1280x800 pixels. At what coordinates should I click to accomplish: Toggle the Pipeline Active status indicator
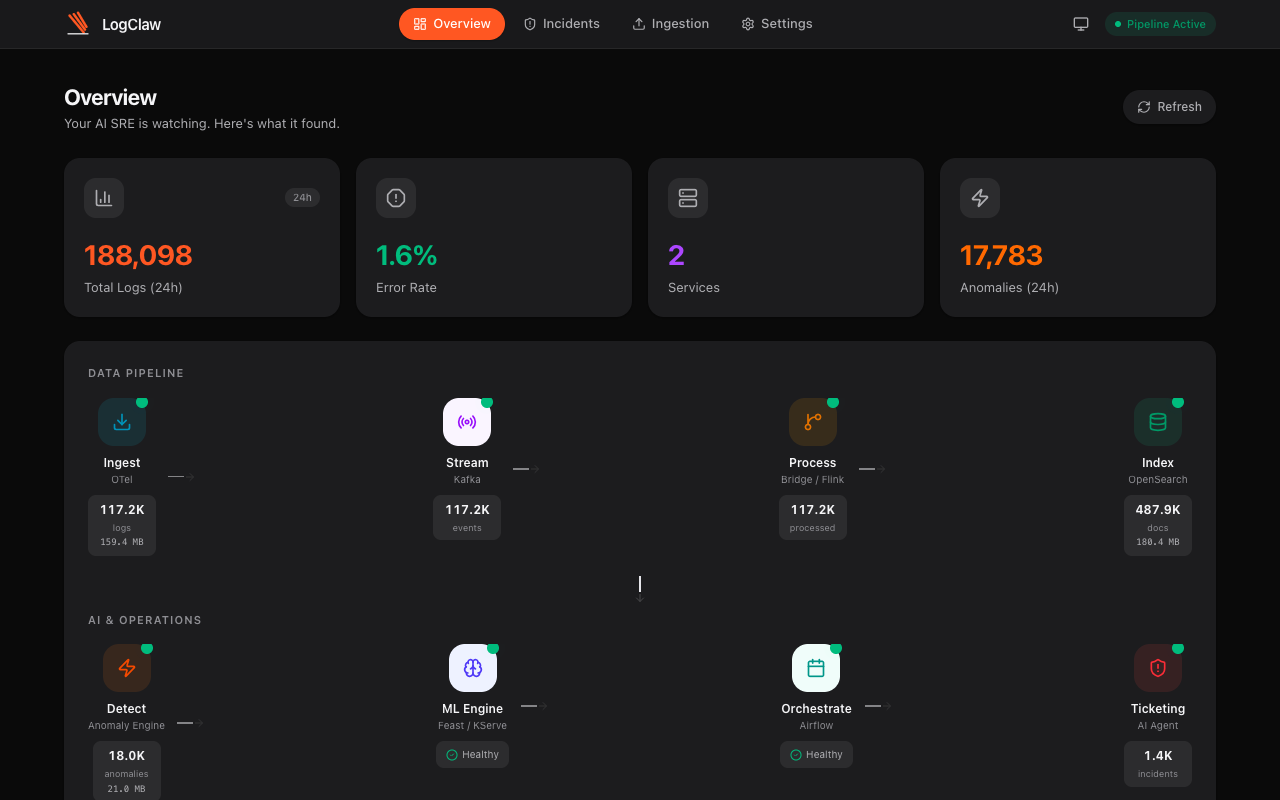(1160, 23)
